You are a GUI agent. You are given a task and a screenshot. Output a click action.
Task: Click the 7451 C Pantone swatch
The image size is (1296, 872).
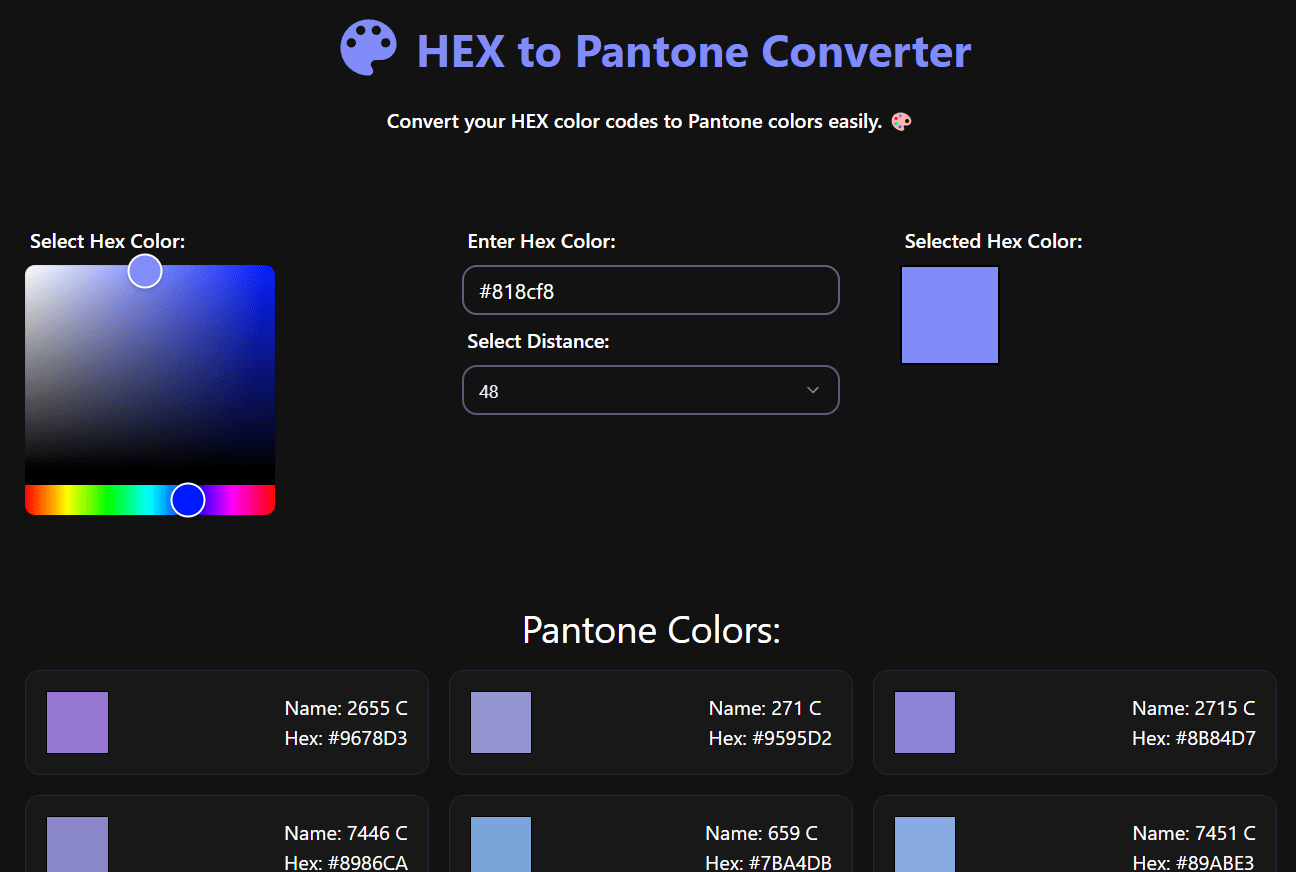point(925,845)
